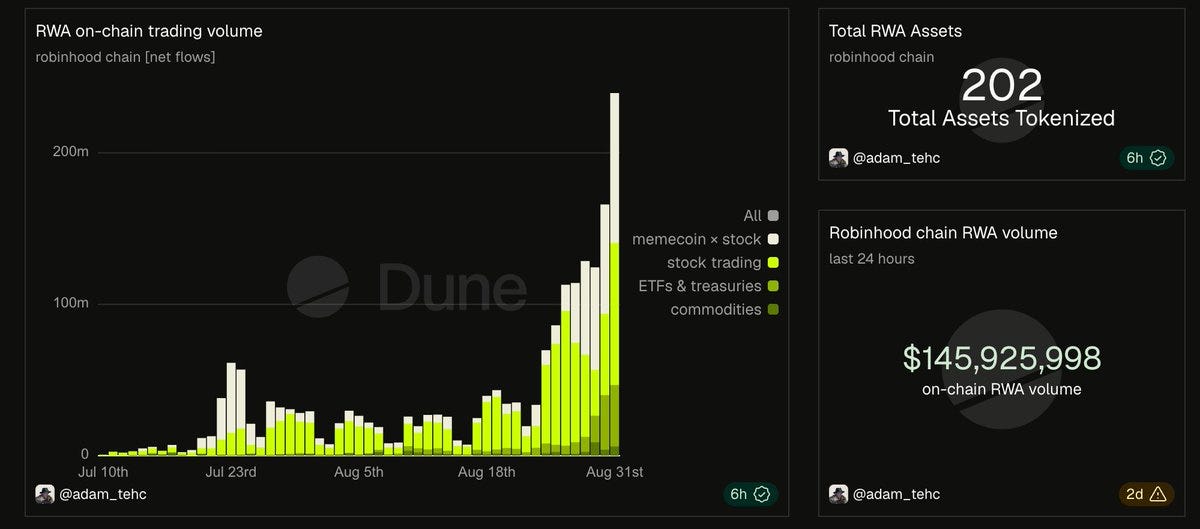
Task: Toggle the 'stock trading' legend series
Action: tap(722, 263)
